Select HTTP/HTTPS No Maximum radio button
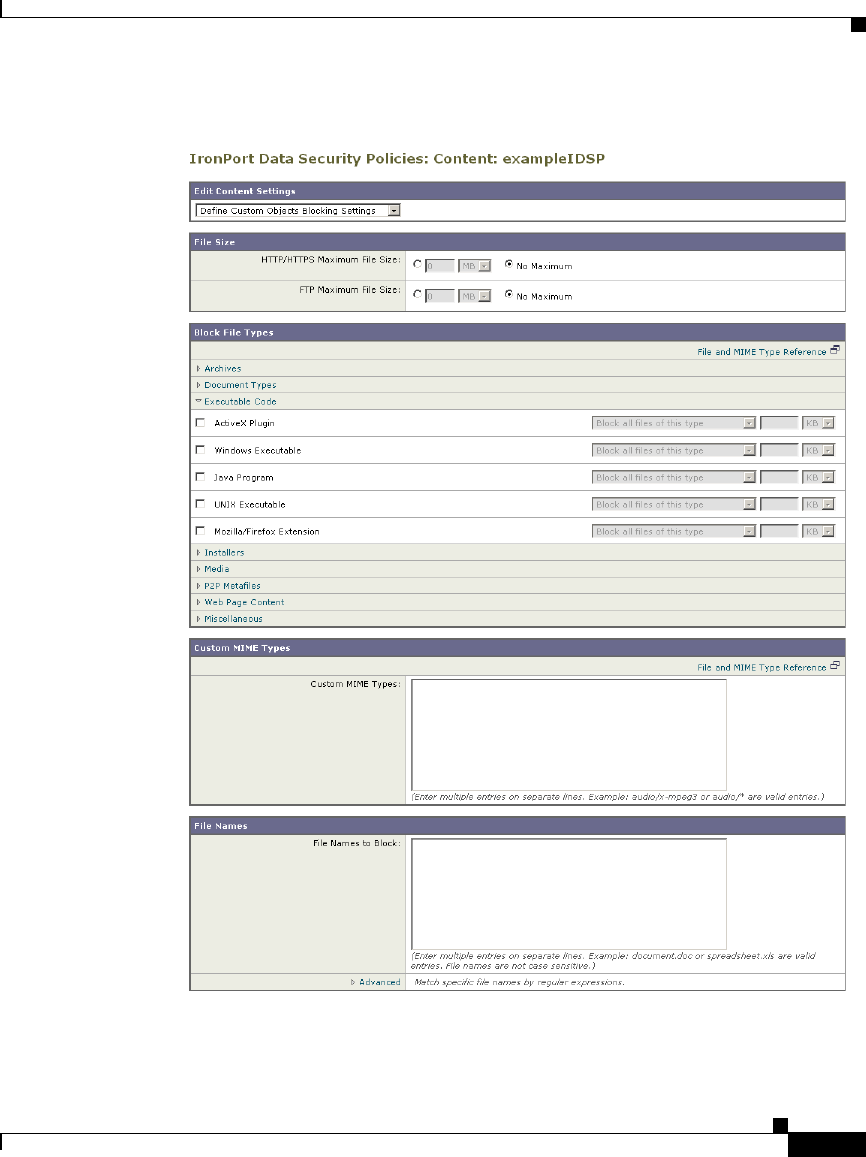Image resolution: width=866 pixels, height=1157 pixels. (x=508, y=264)
